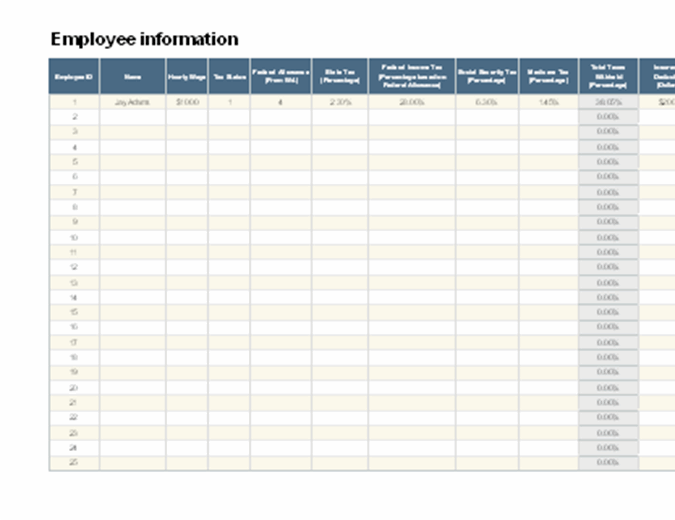Click the Federal Income Tax header
The width and height of the screenshot is (675, 520).
pyautogui.click(x=411, y=76)
